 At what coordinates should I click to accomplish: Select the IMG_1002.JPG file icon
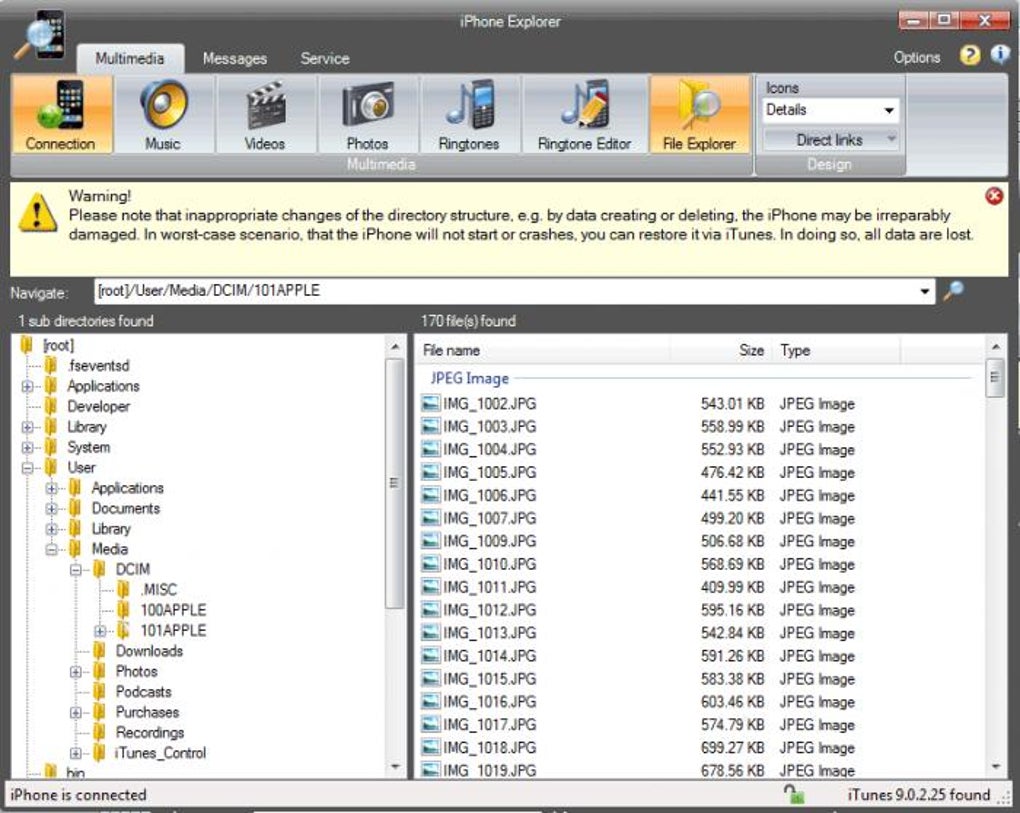tap(430, 403)
